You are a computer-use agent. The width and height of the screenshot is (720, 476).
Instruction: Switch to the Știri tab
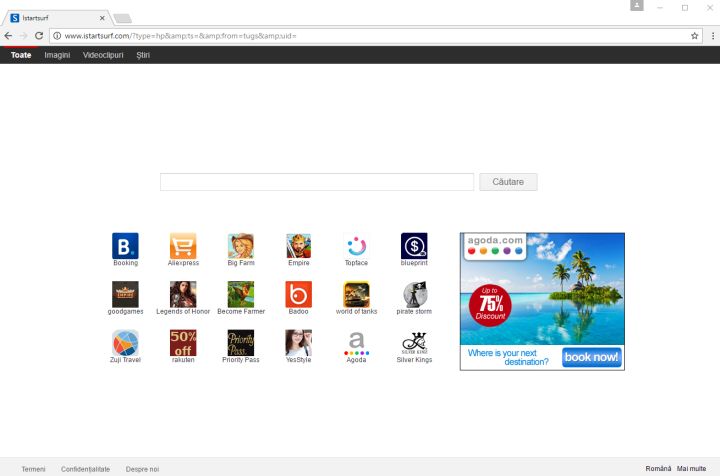(143, 55)
